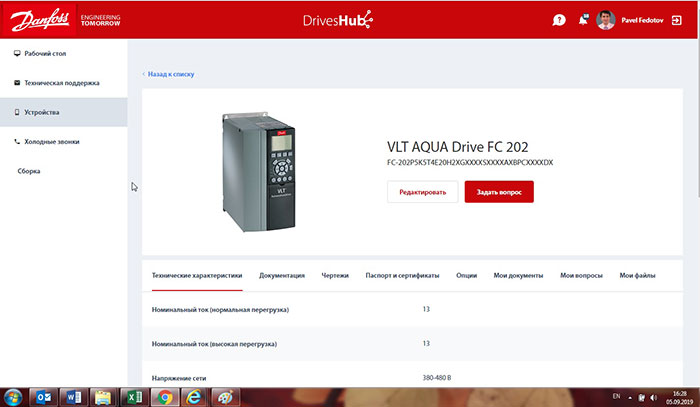The width and height of the screenshot is (700, 407).
Task: Click Pavel Fedotov's avatar picture
Action: 605,20
